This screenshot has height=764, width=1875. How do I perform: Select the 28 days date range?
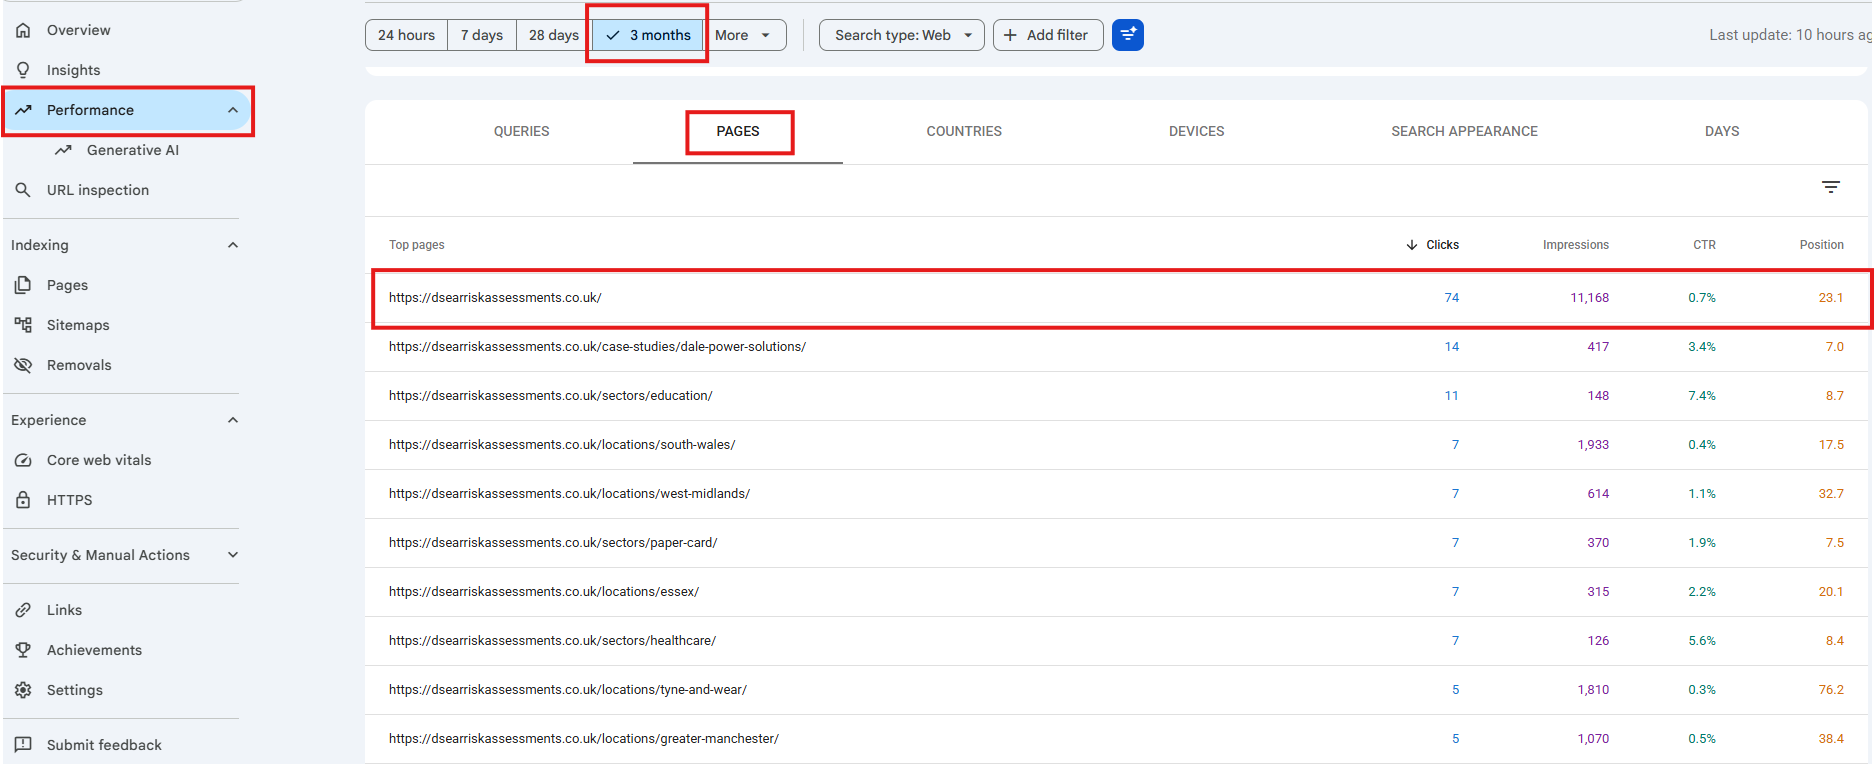tap(553, 35)
